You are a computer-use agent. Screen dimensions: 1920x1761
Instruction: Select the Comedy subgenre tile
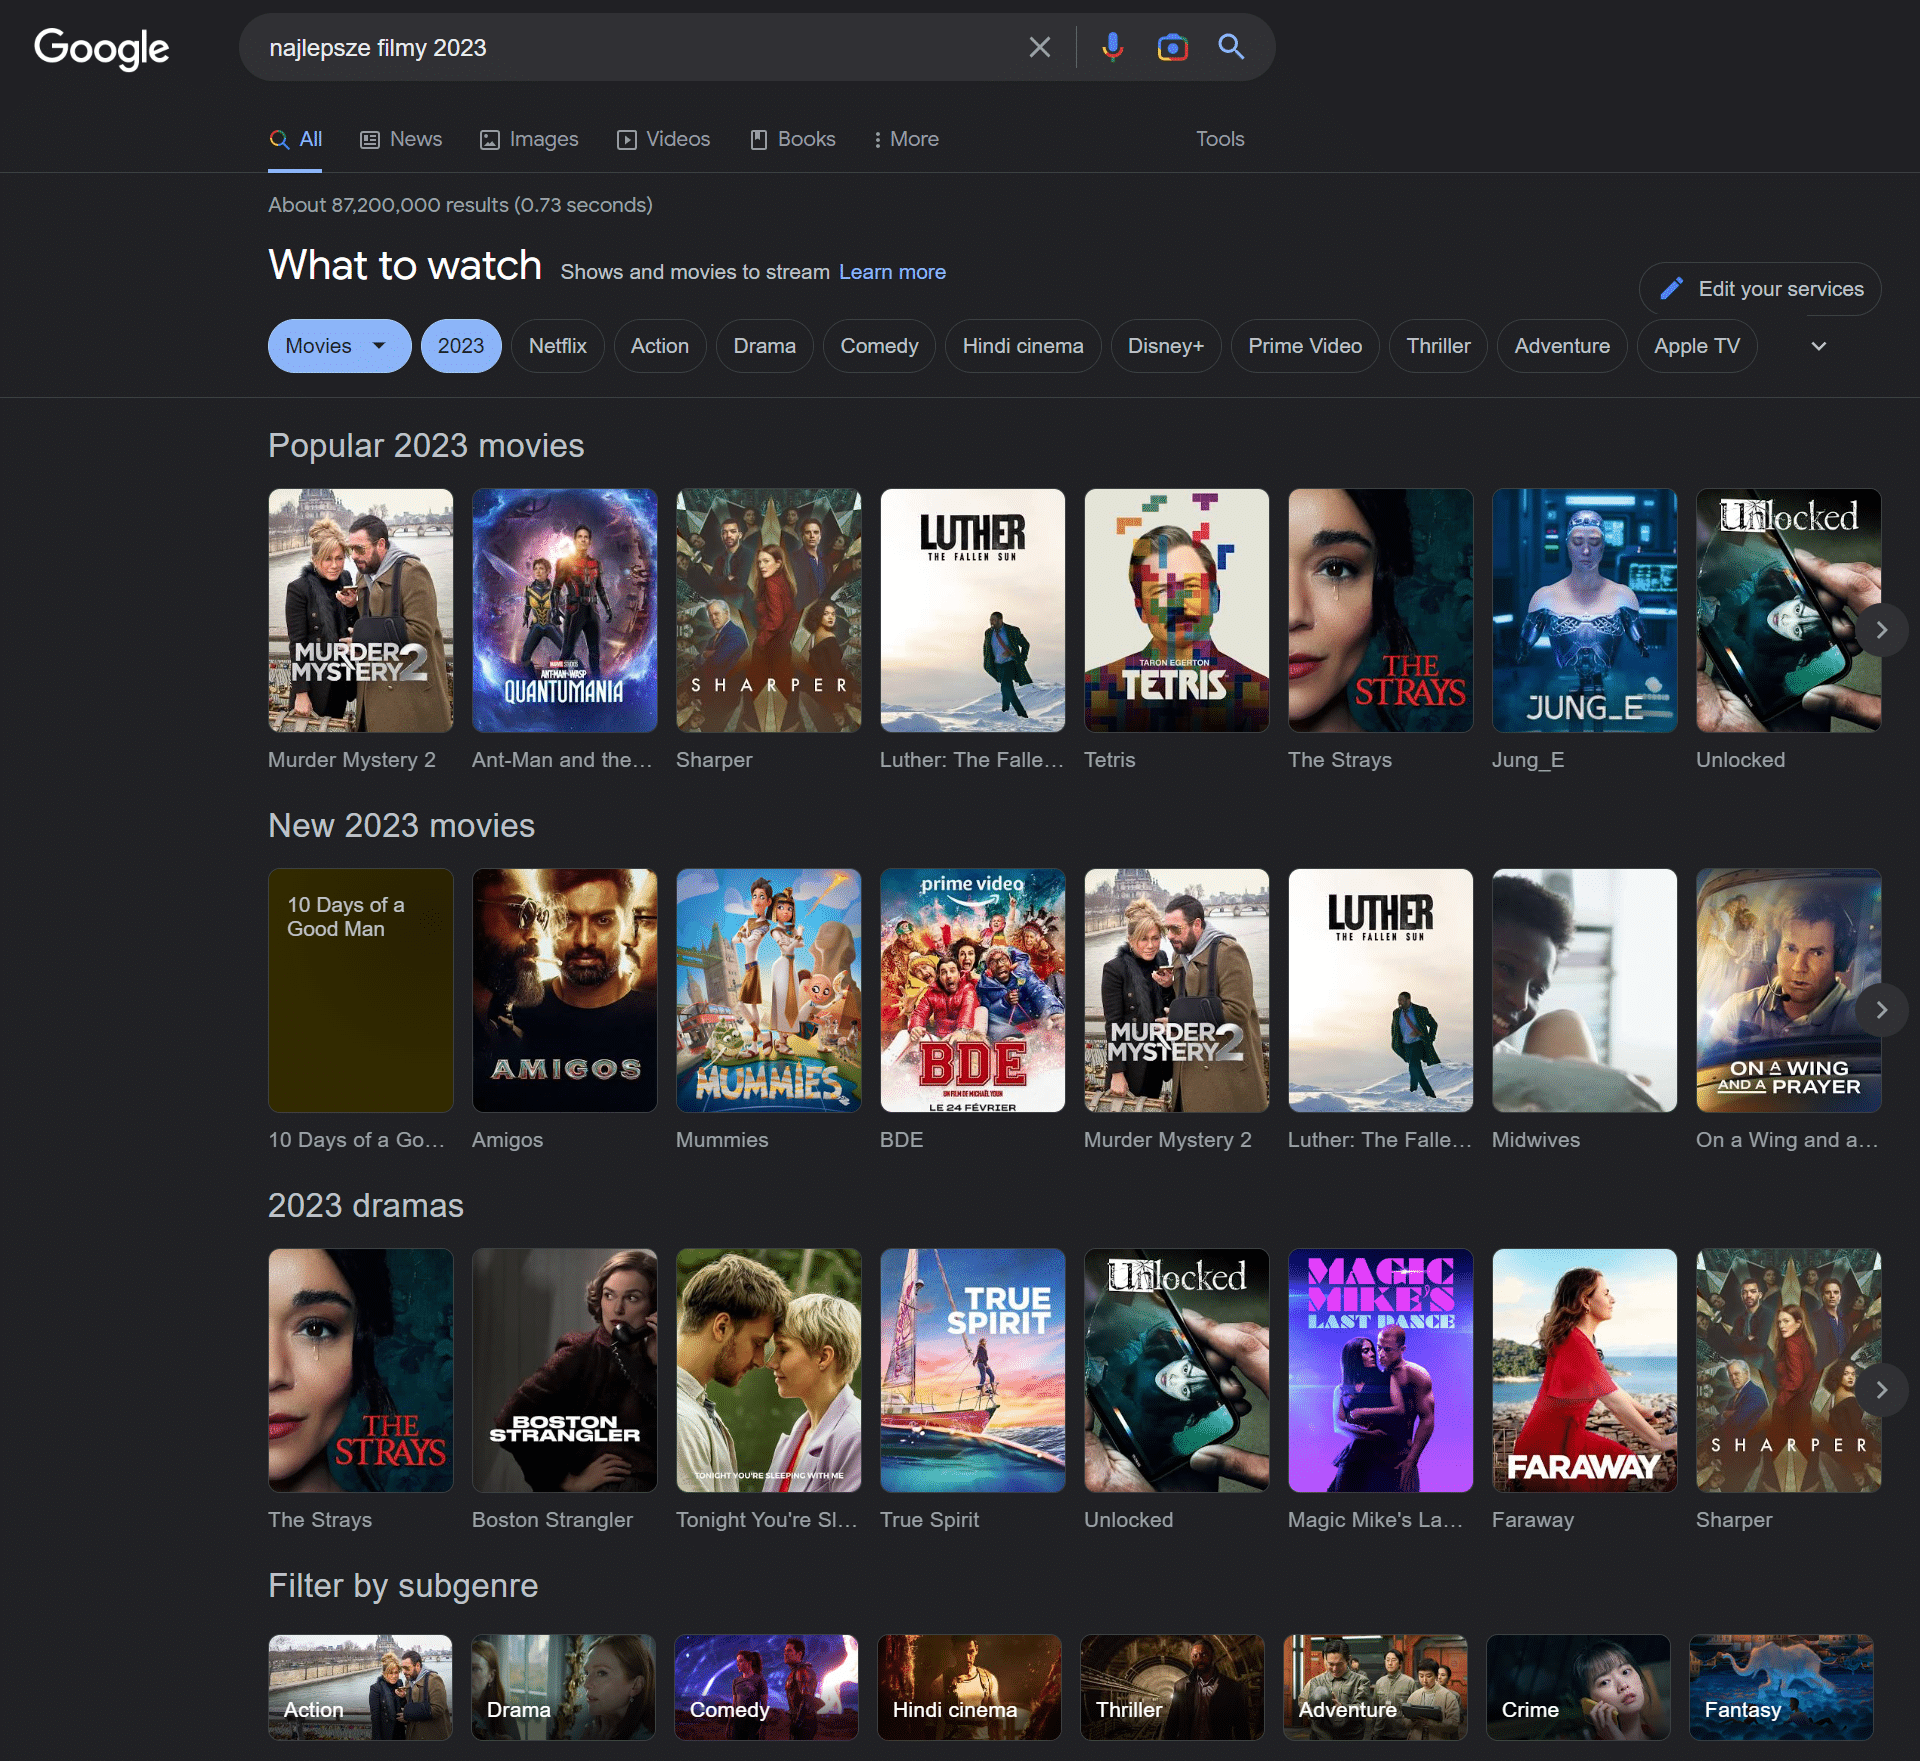click(767, 1687)
